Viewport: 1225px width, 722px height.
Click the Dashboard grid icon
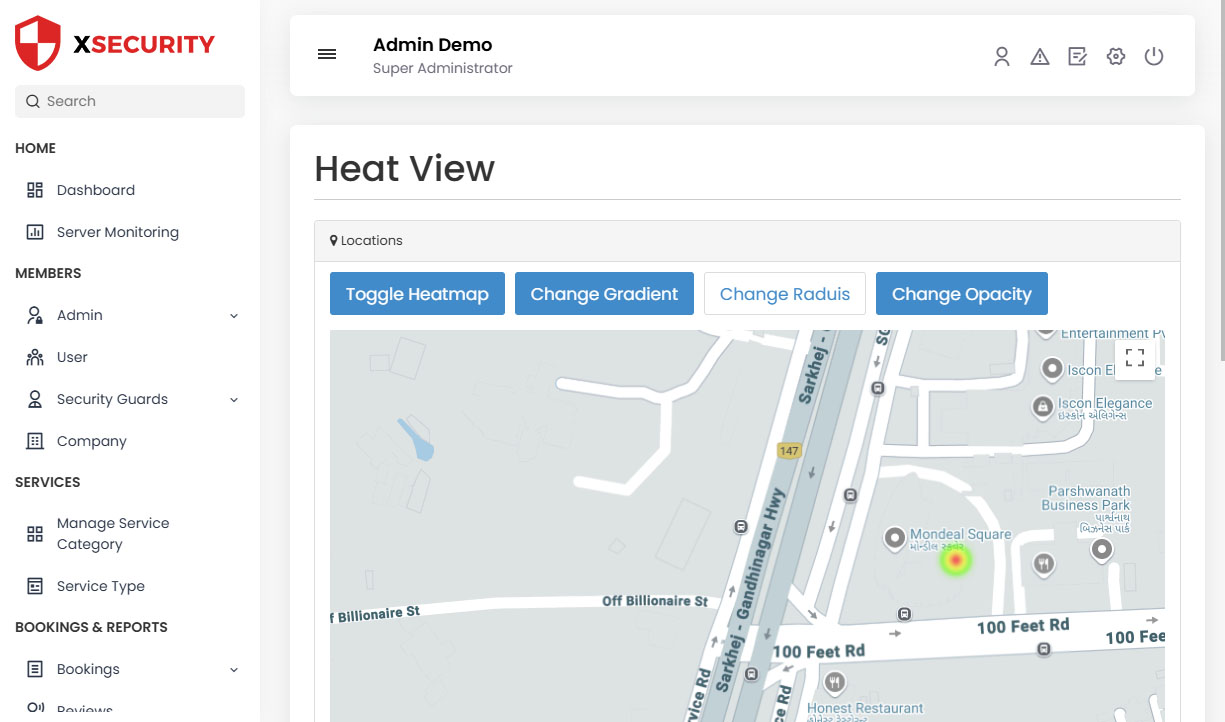click(35, 190)
